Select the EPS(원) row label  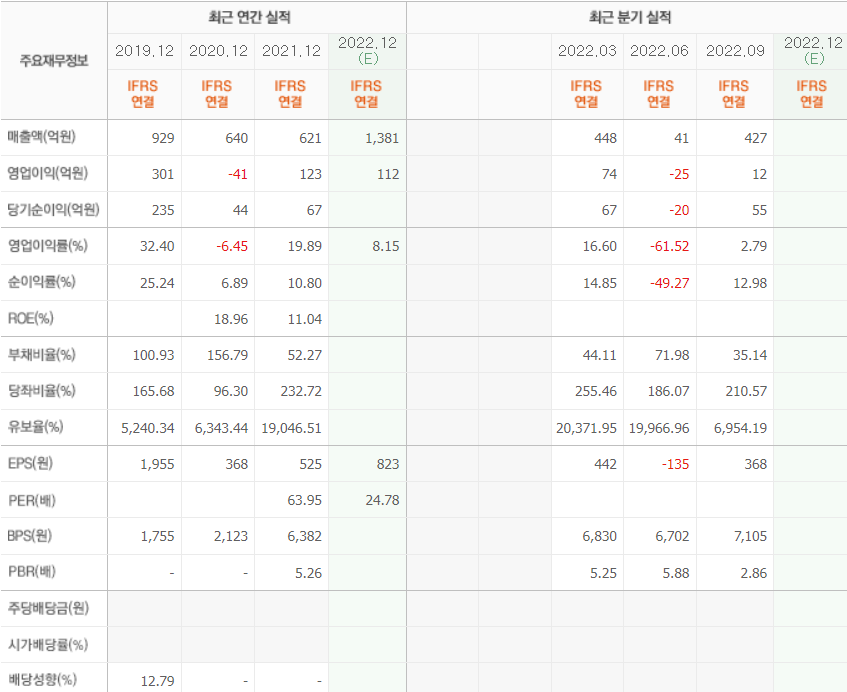coord(30,463)
